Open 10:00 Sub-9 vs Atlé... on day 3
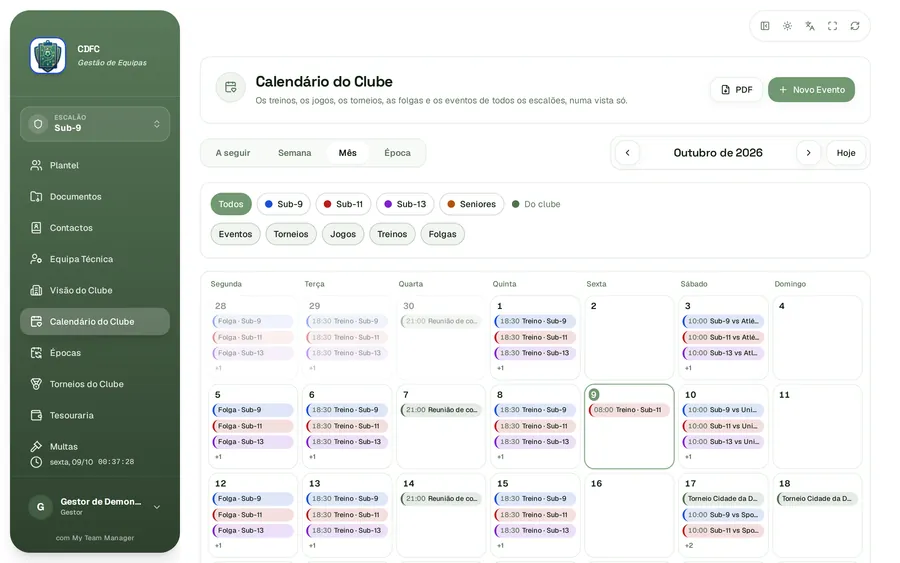The height and width of the screenshot is (563, 900). [x=723, y=321]
